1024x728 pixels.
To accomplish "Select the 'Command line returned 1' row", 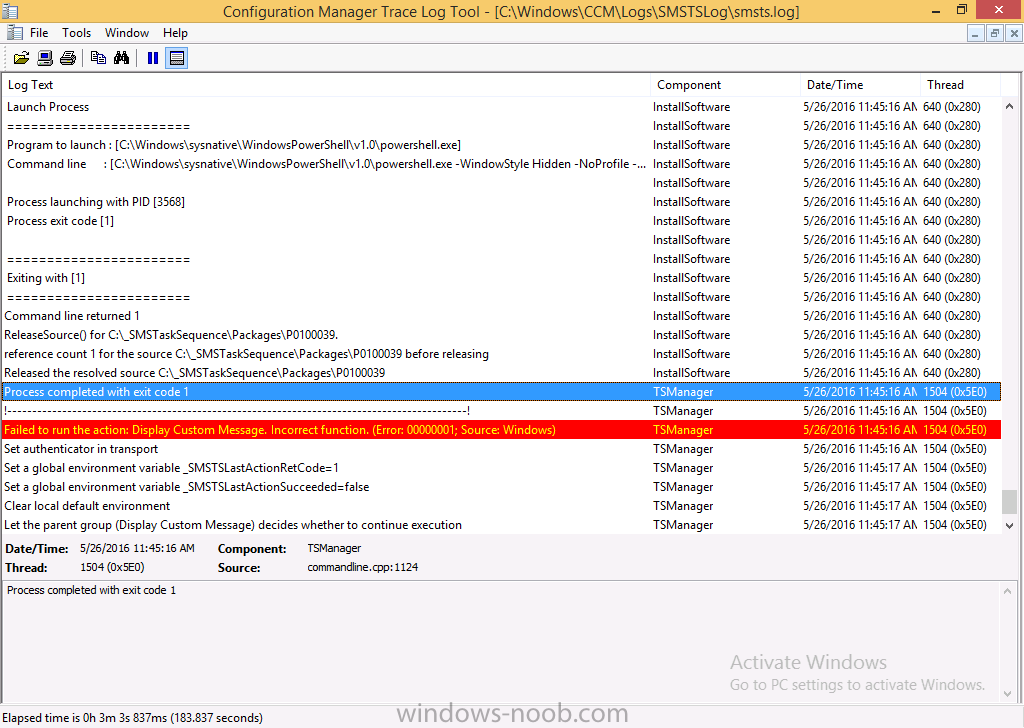I will coord(502,316).
